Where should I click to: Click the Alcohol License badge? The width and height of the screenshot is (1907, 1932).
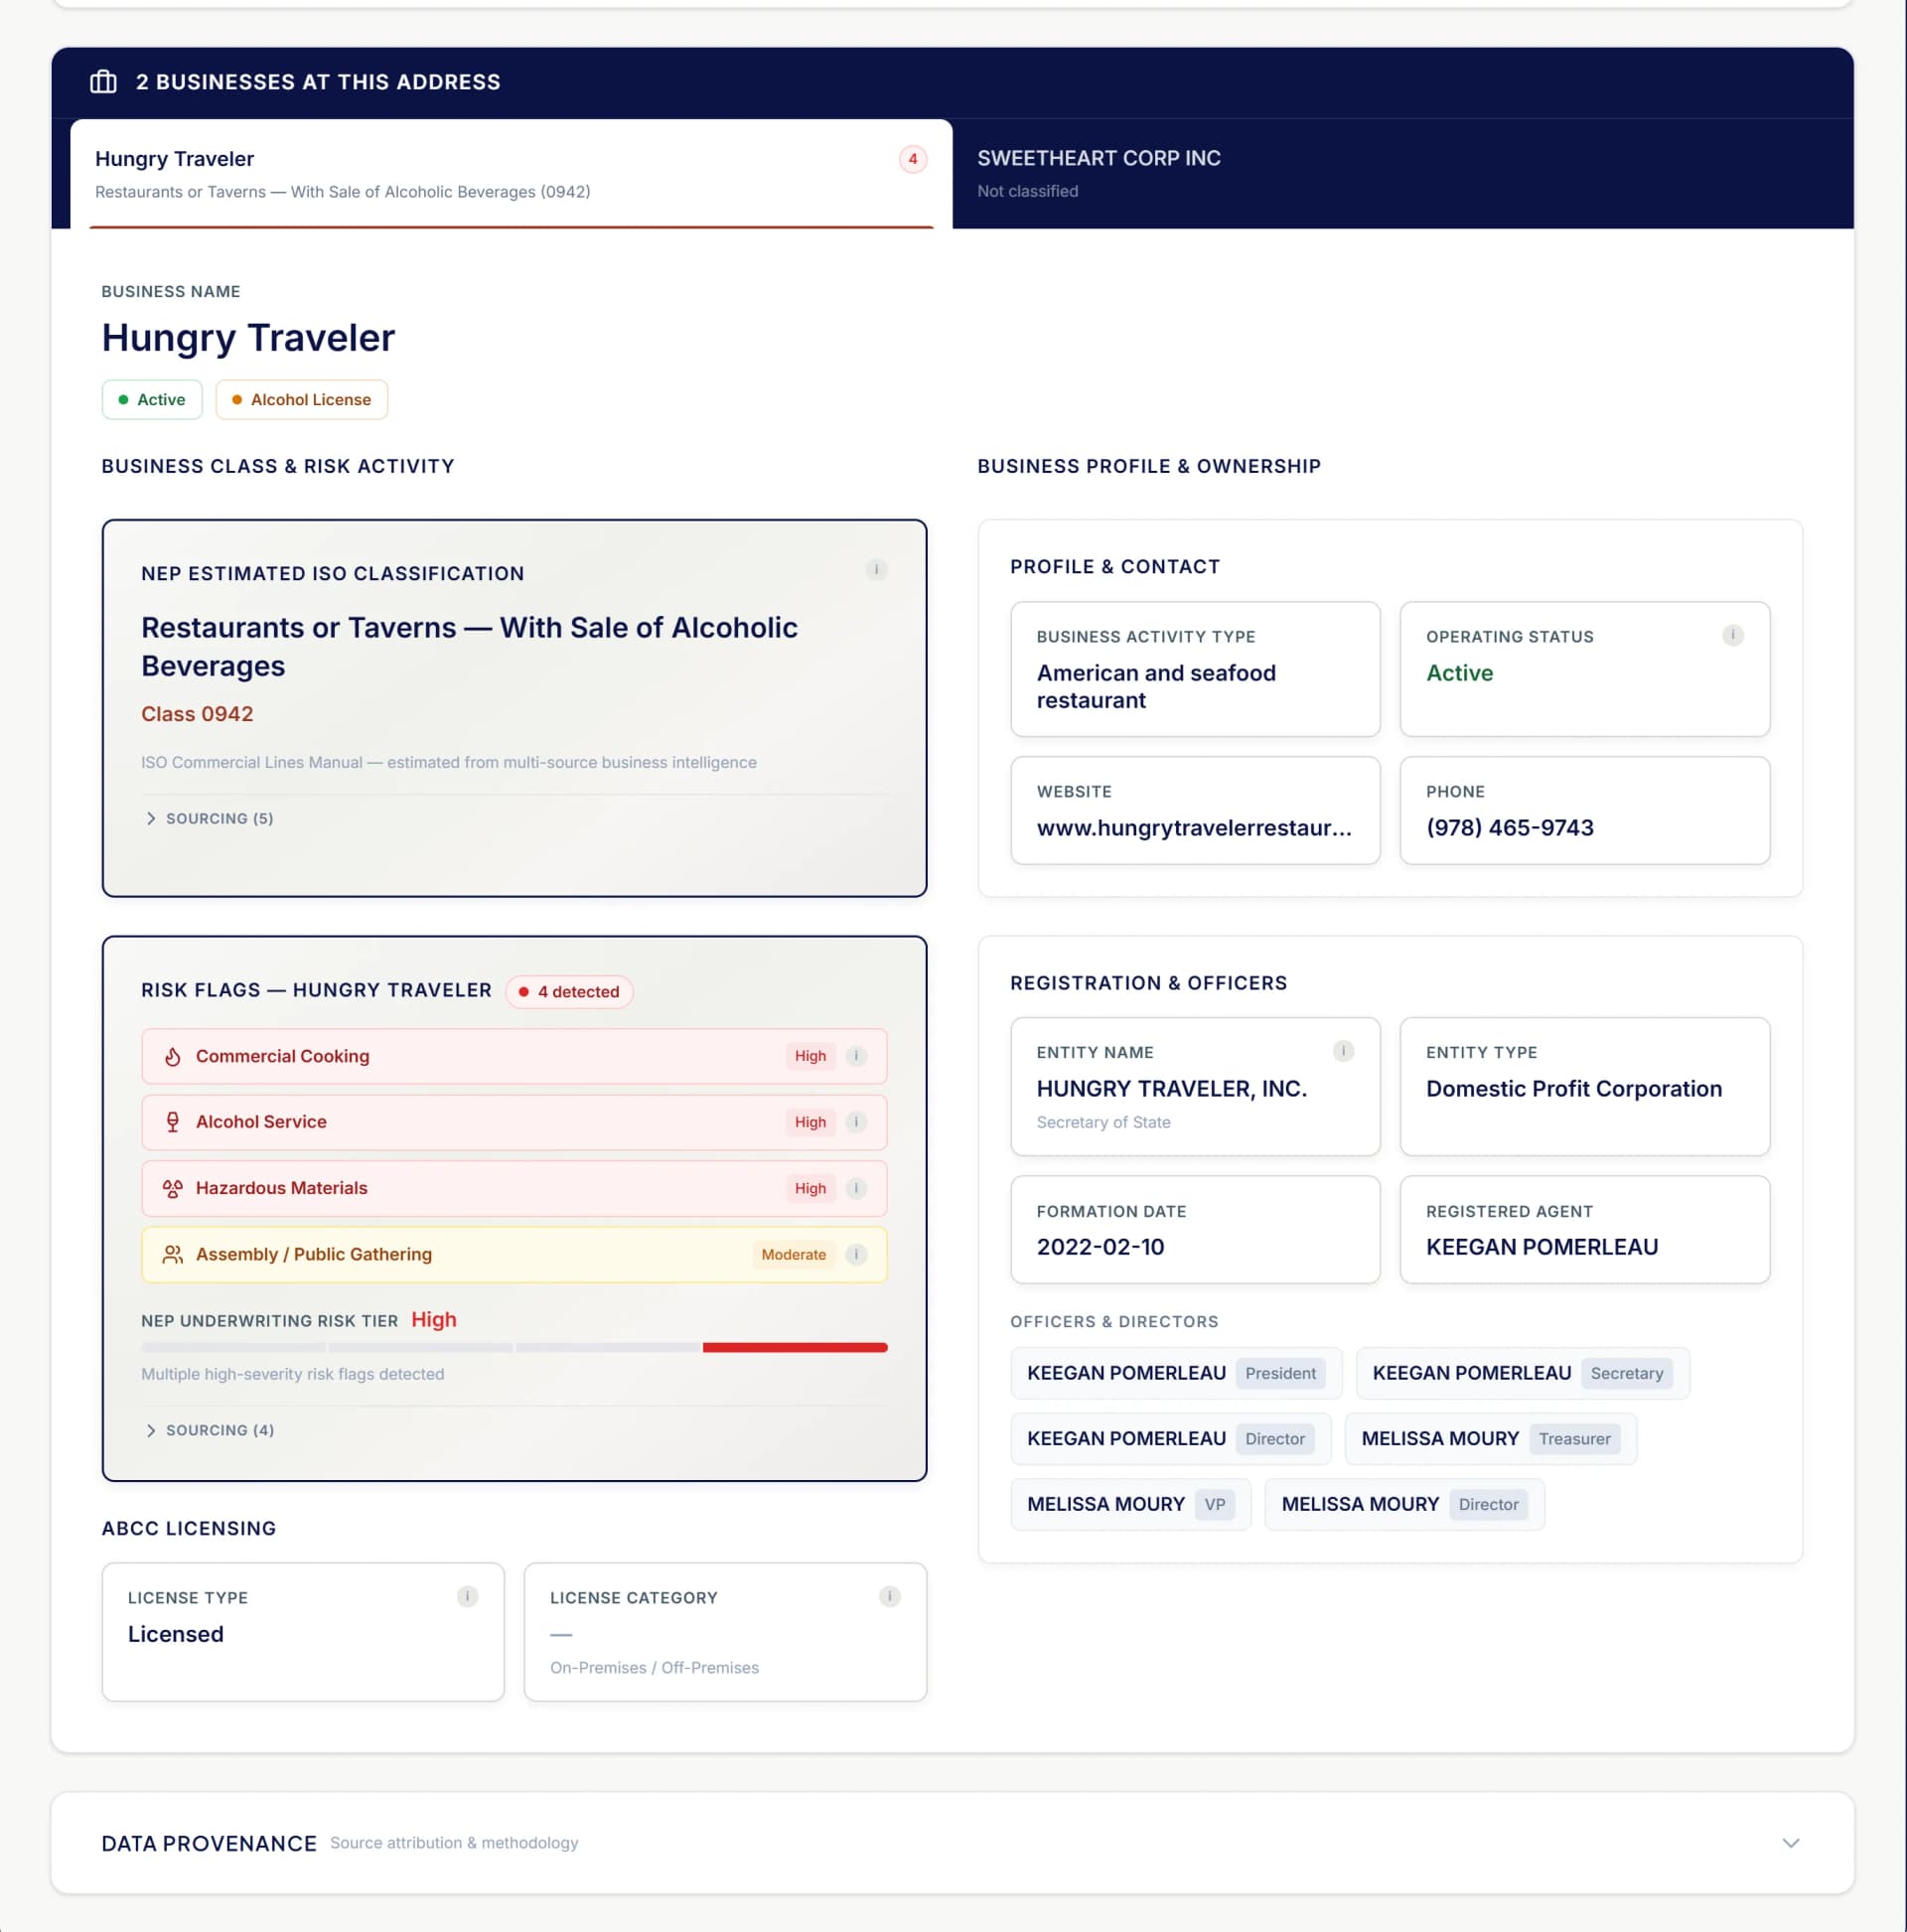[x=302, y=399]
